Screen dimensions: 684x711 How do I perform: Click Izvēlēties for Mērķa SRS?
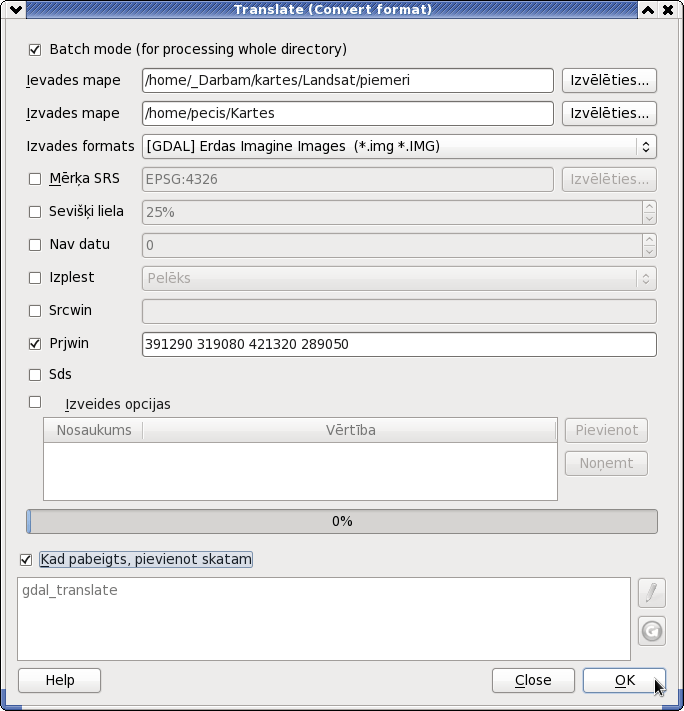click(609, 179)
